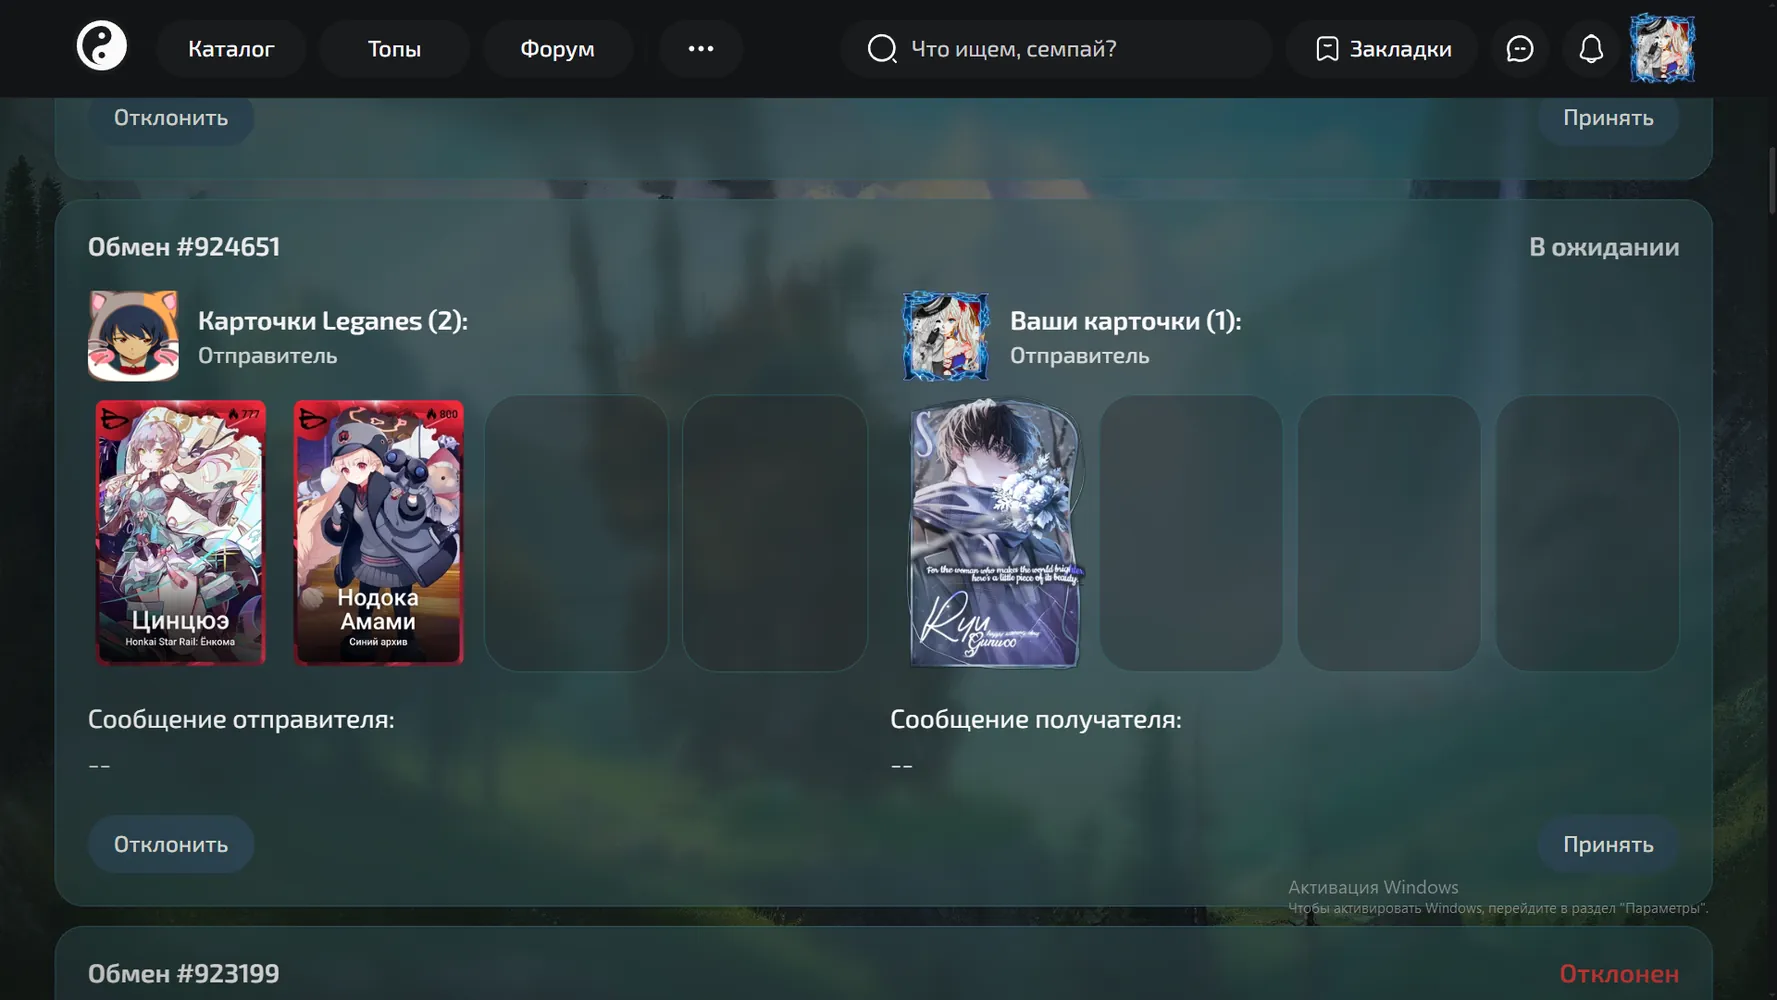Screen dimensions: 1777x1000
Task: Focus the 'Что ищем, семпай?' search field
Action: click(1056, 48)
